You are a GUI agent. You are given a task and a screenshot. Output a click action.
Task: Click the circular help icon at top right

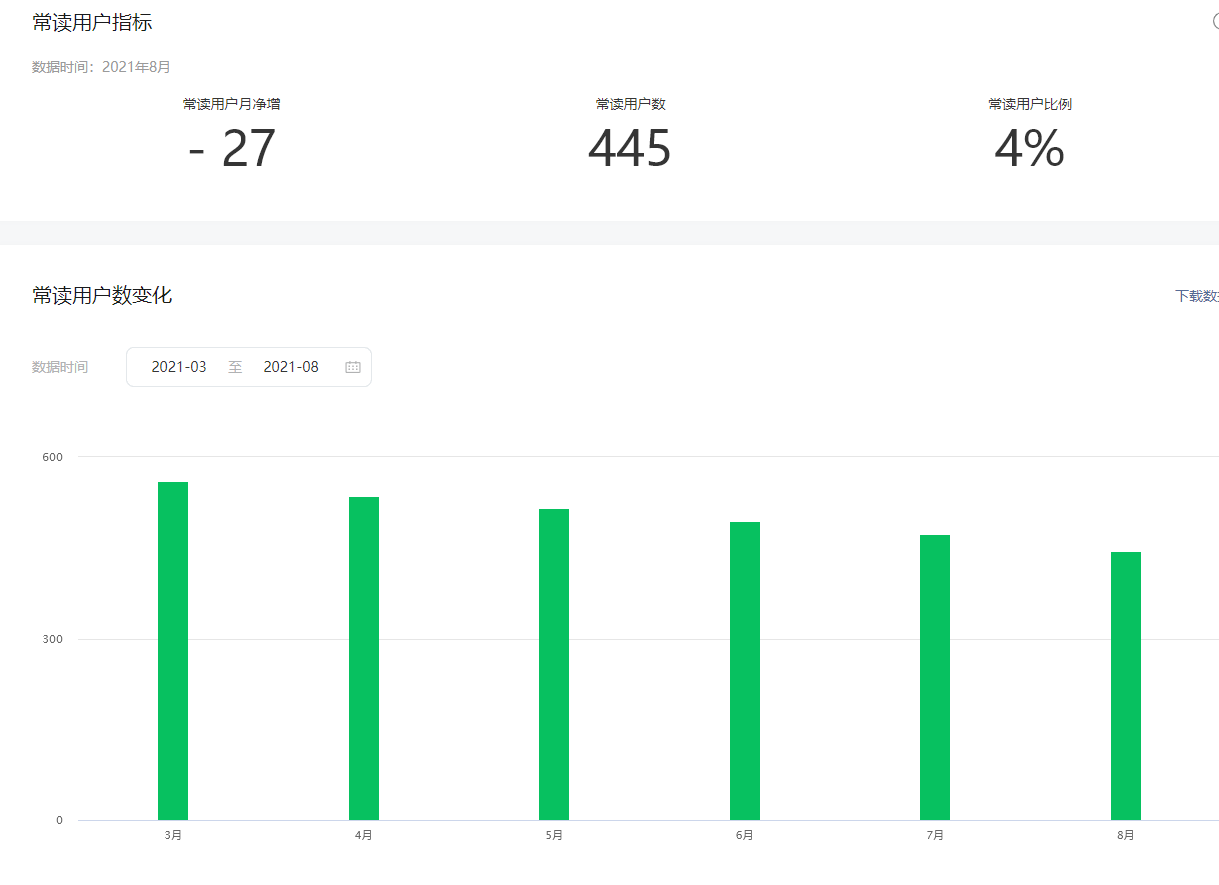[1215, 22]
